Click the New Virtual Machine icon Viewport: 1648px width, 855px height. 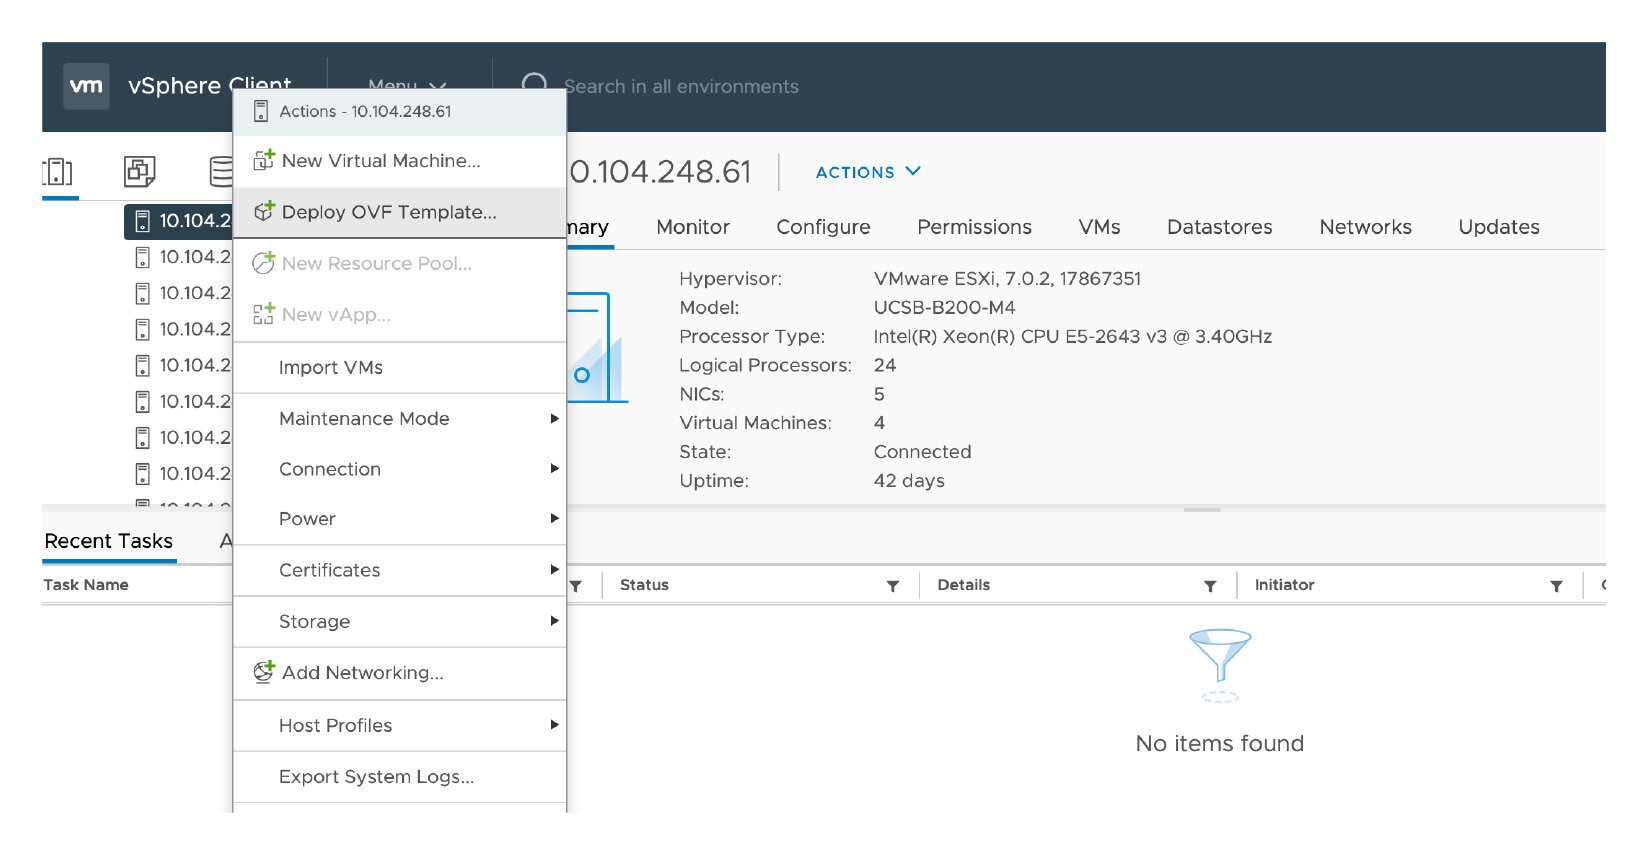pyautogui.click(x=263, y=160)
